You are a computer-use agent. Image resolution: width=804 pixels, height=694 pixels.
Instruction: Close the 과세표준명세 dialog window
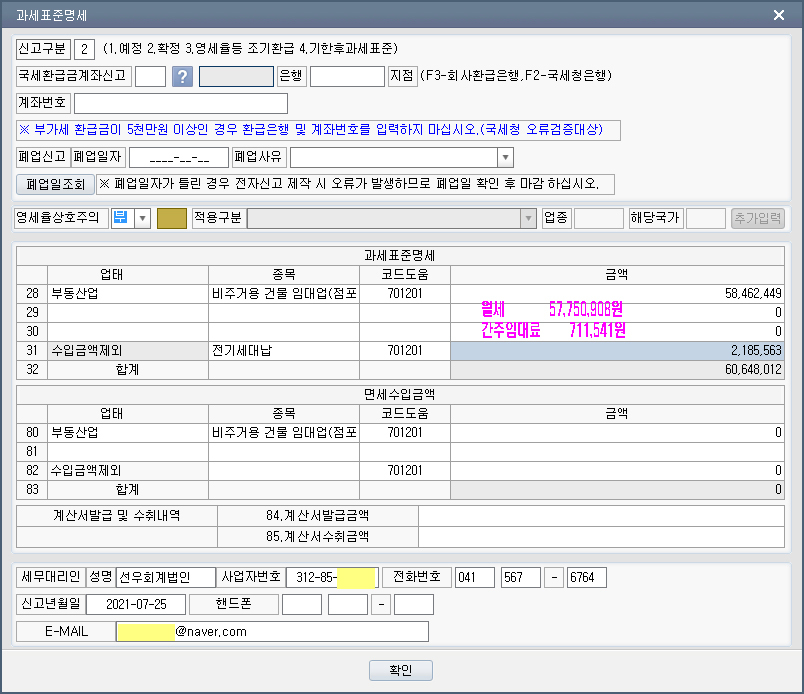(780, 14)
